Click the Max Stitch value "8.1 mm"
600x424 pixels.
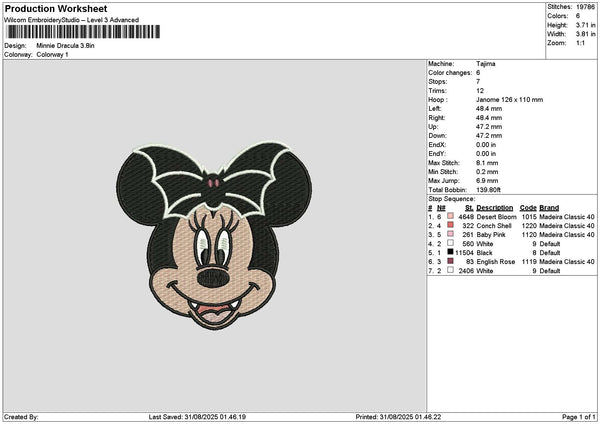coord(487,163)
